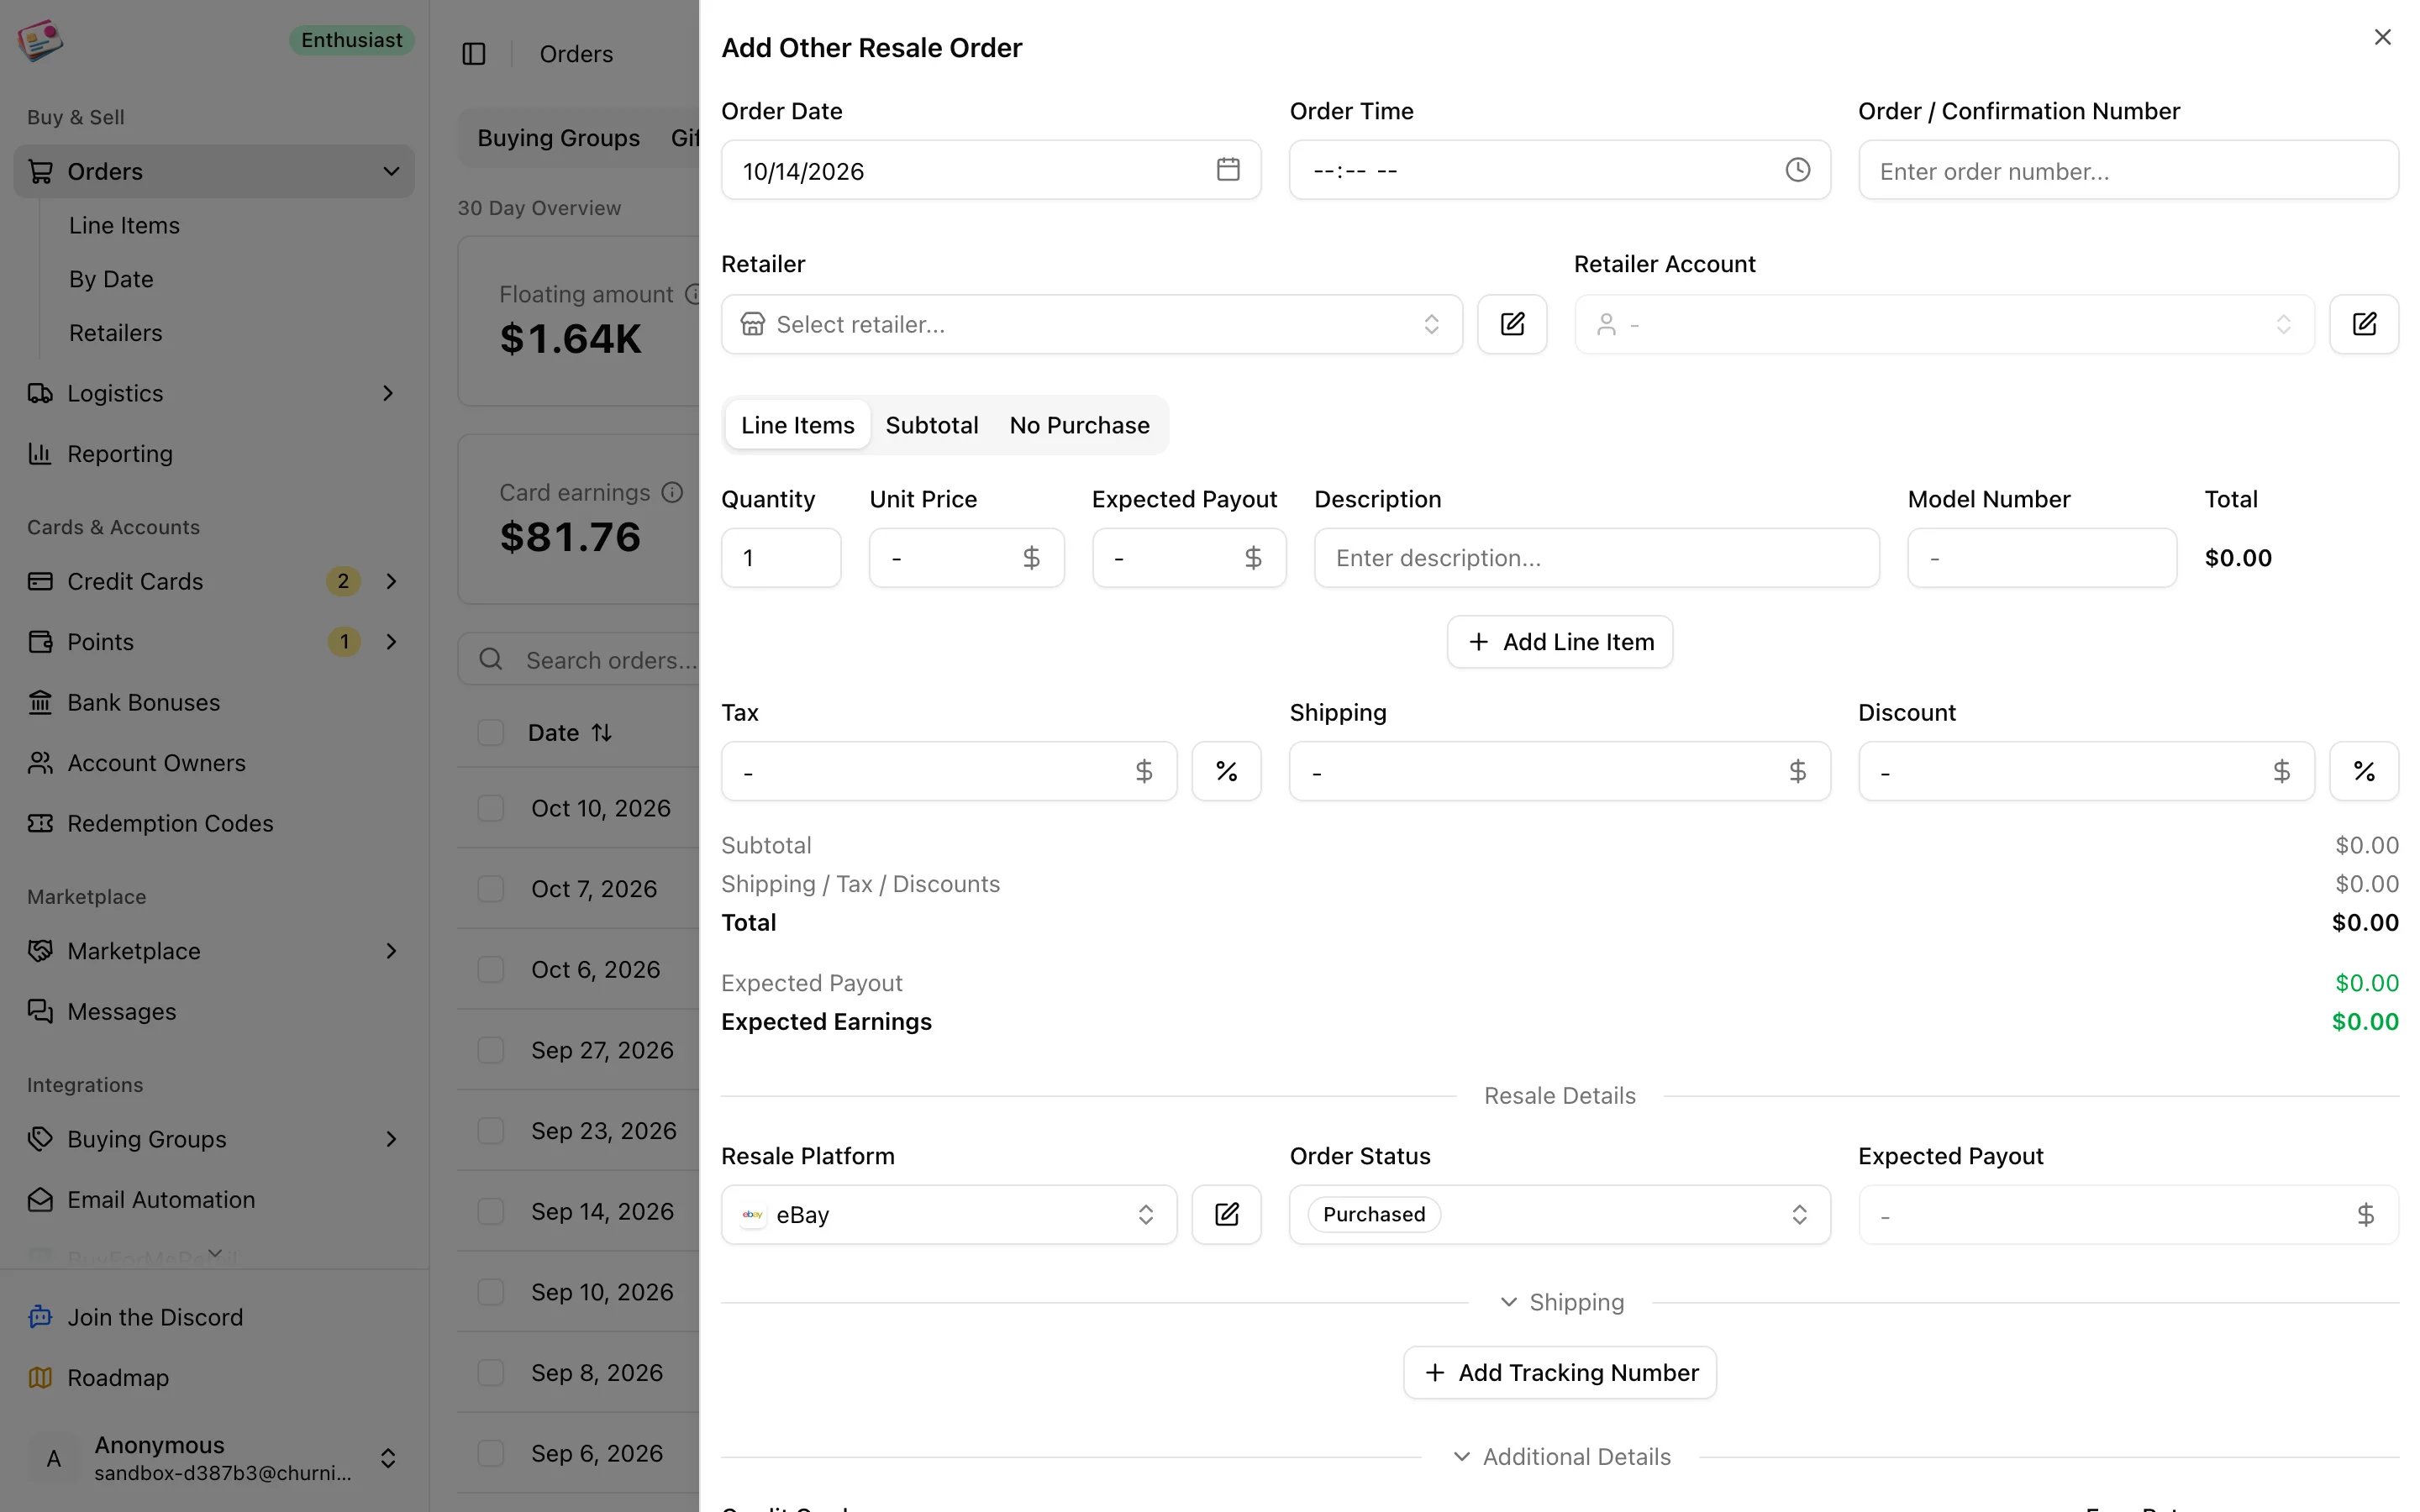
Task: Select the Line Items tab
Action: (797, 425)
